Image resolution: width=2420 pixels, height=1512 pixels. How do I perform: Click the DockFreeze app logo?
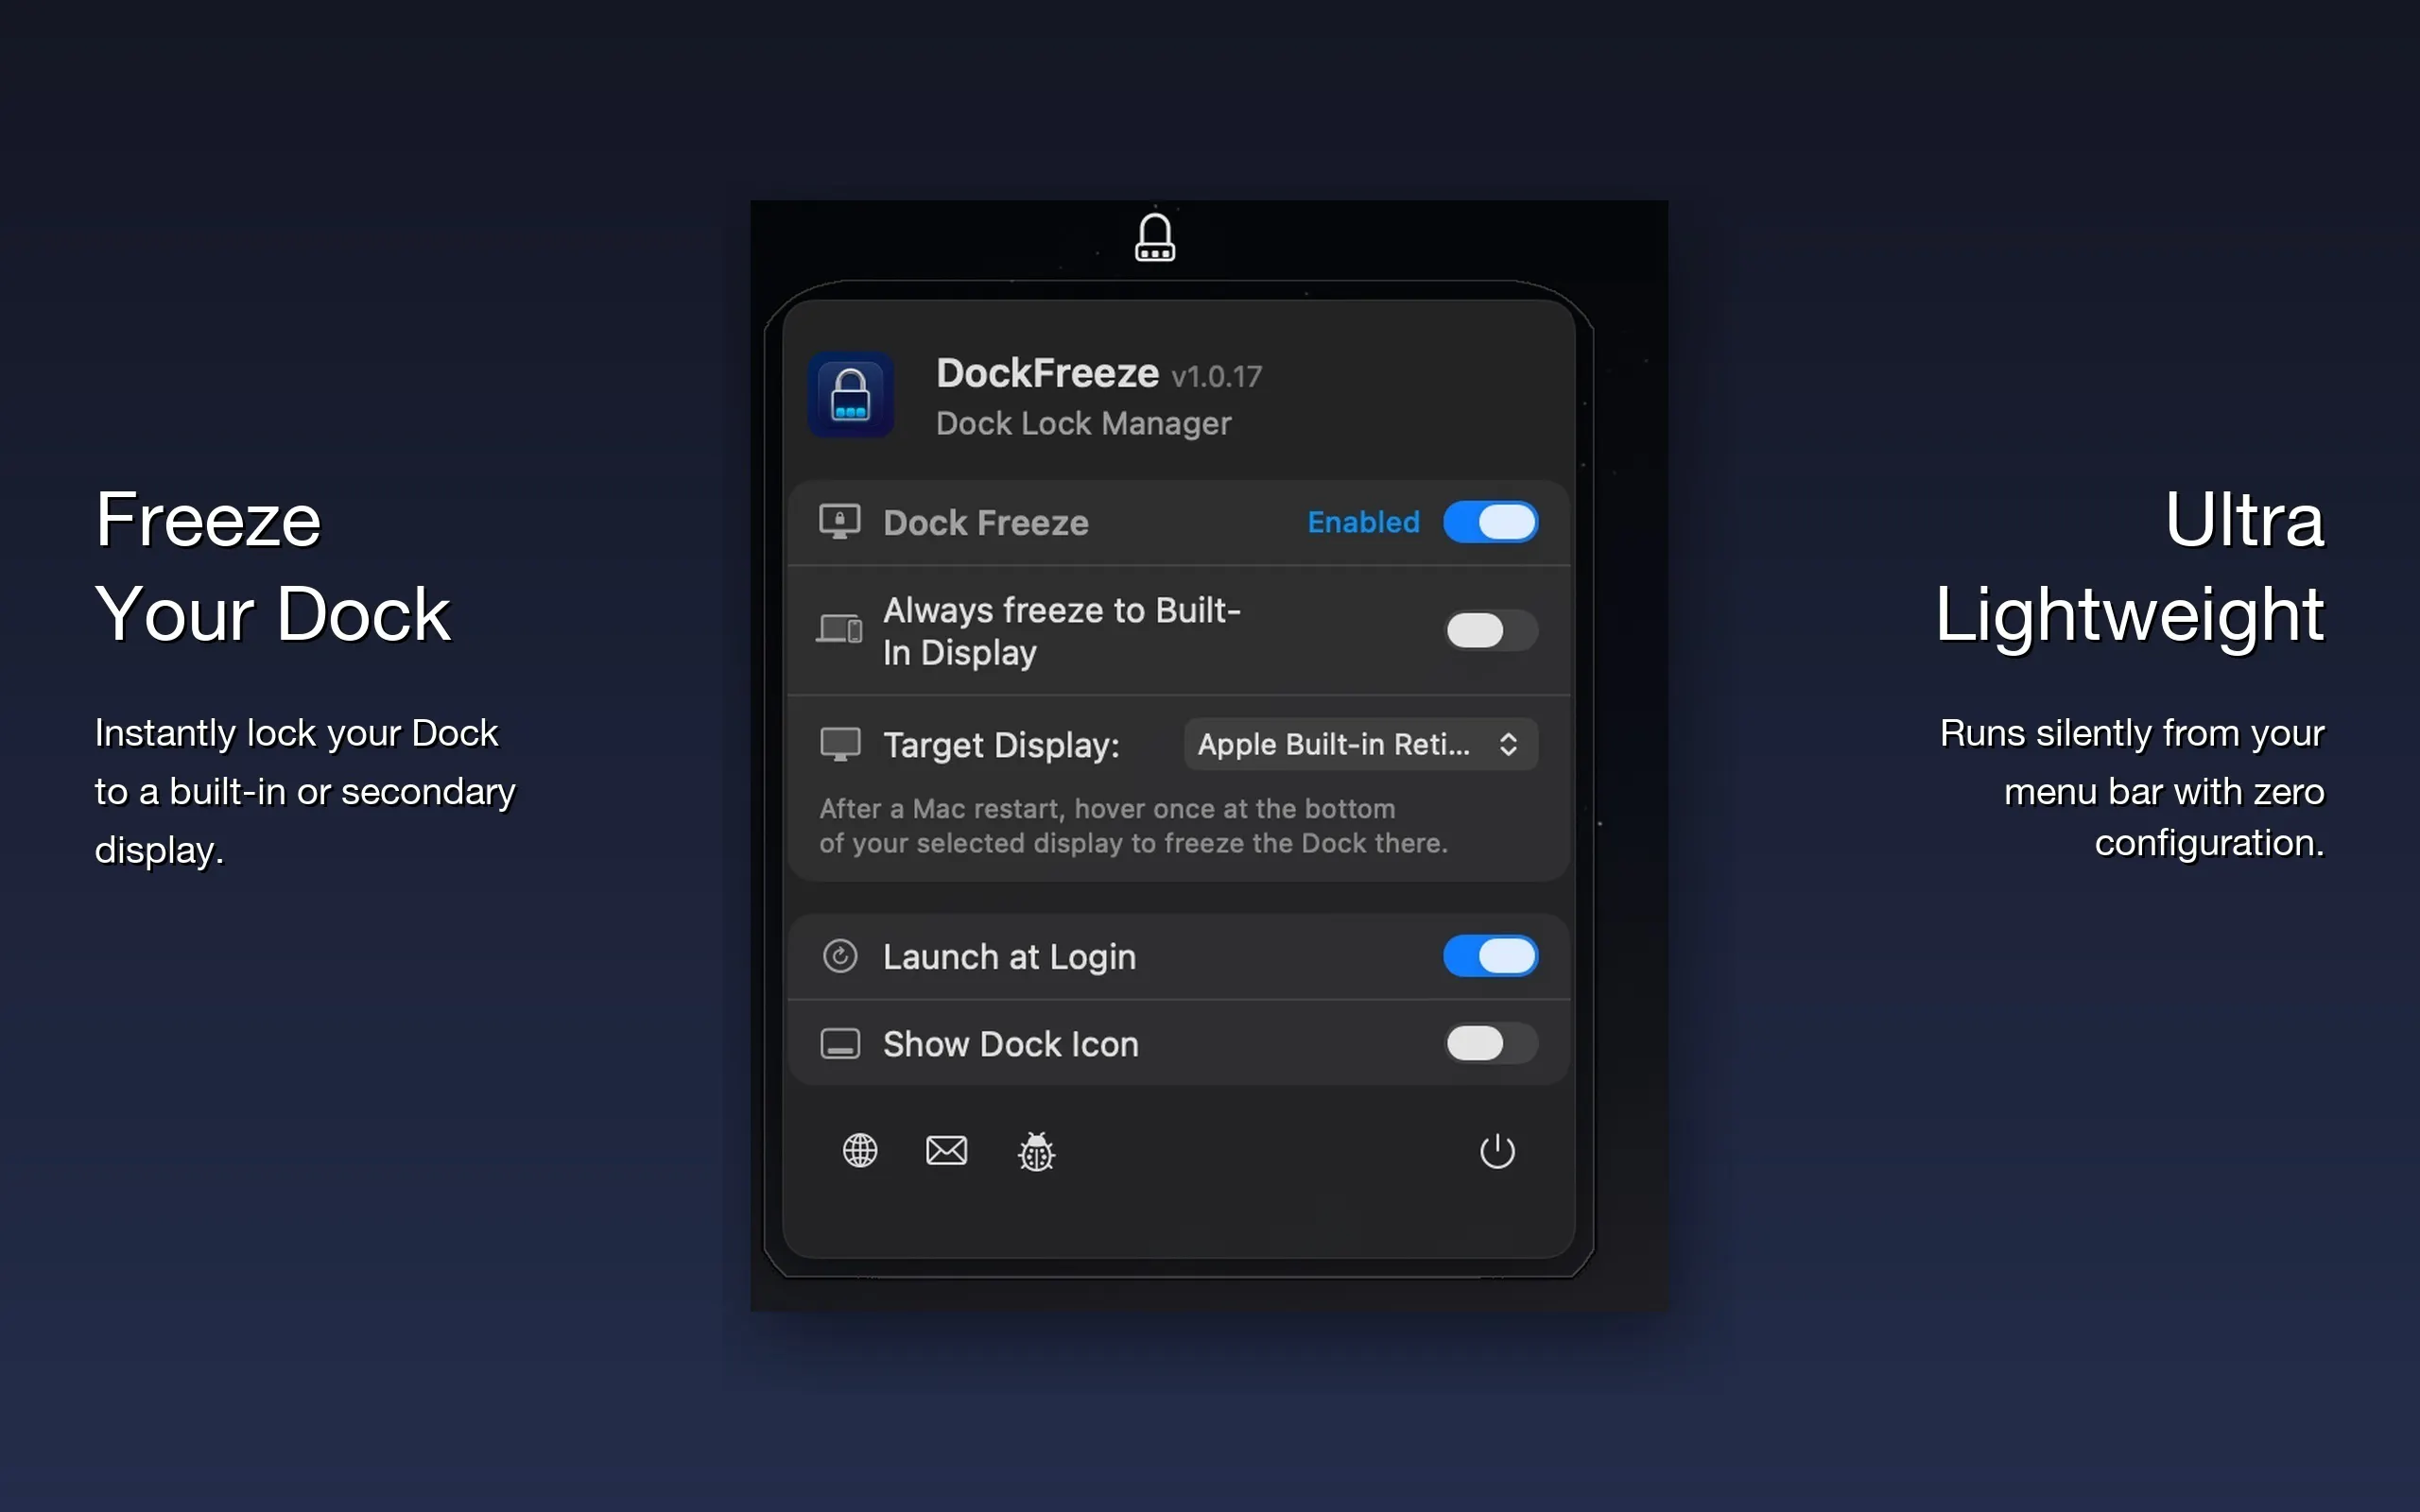851,395
